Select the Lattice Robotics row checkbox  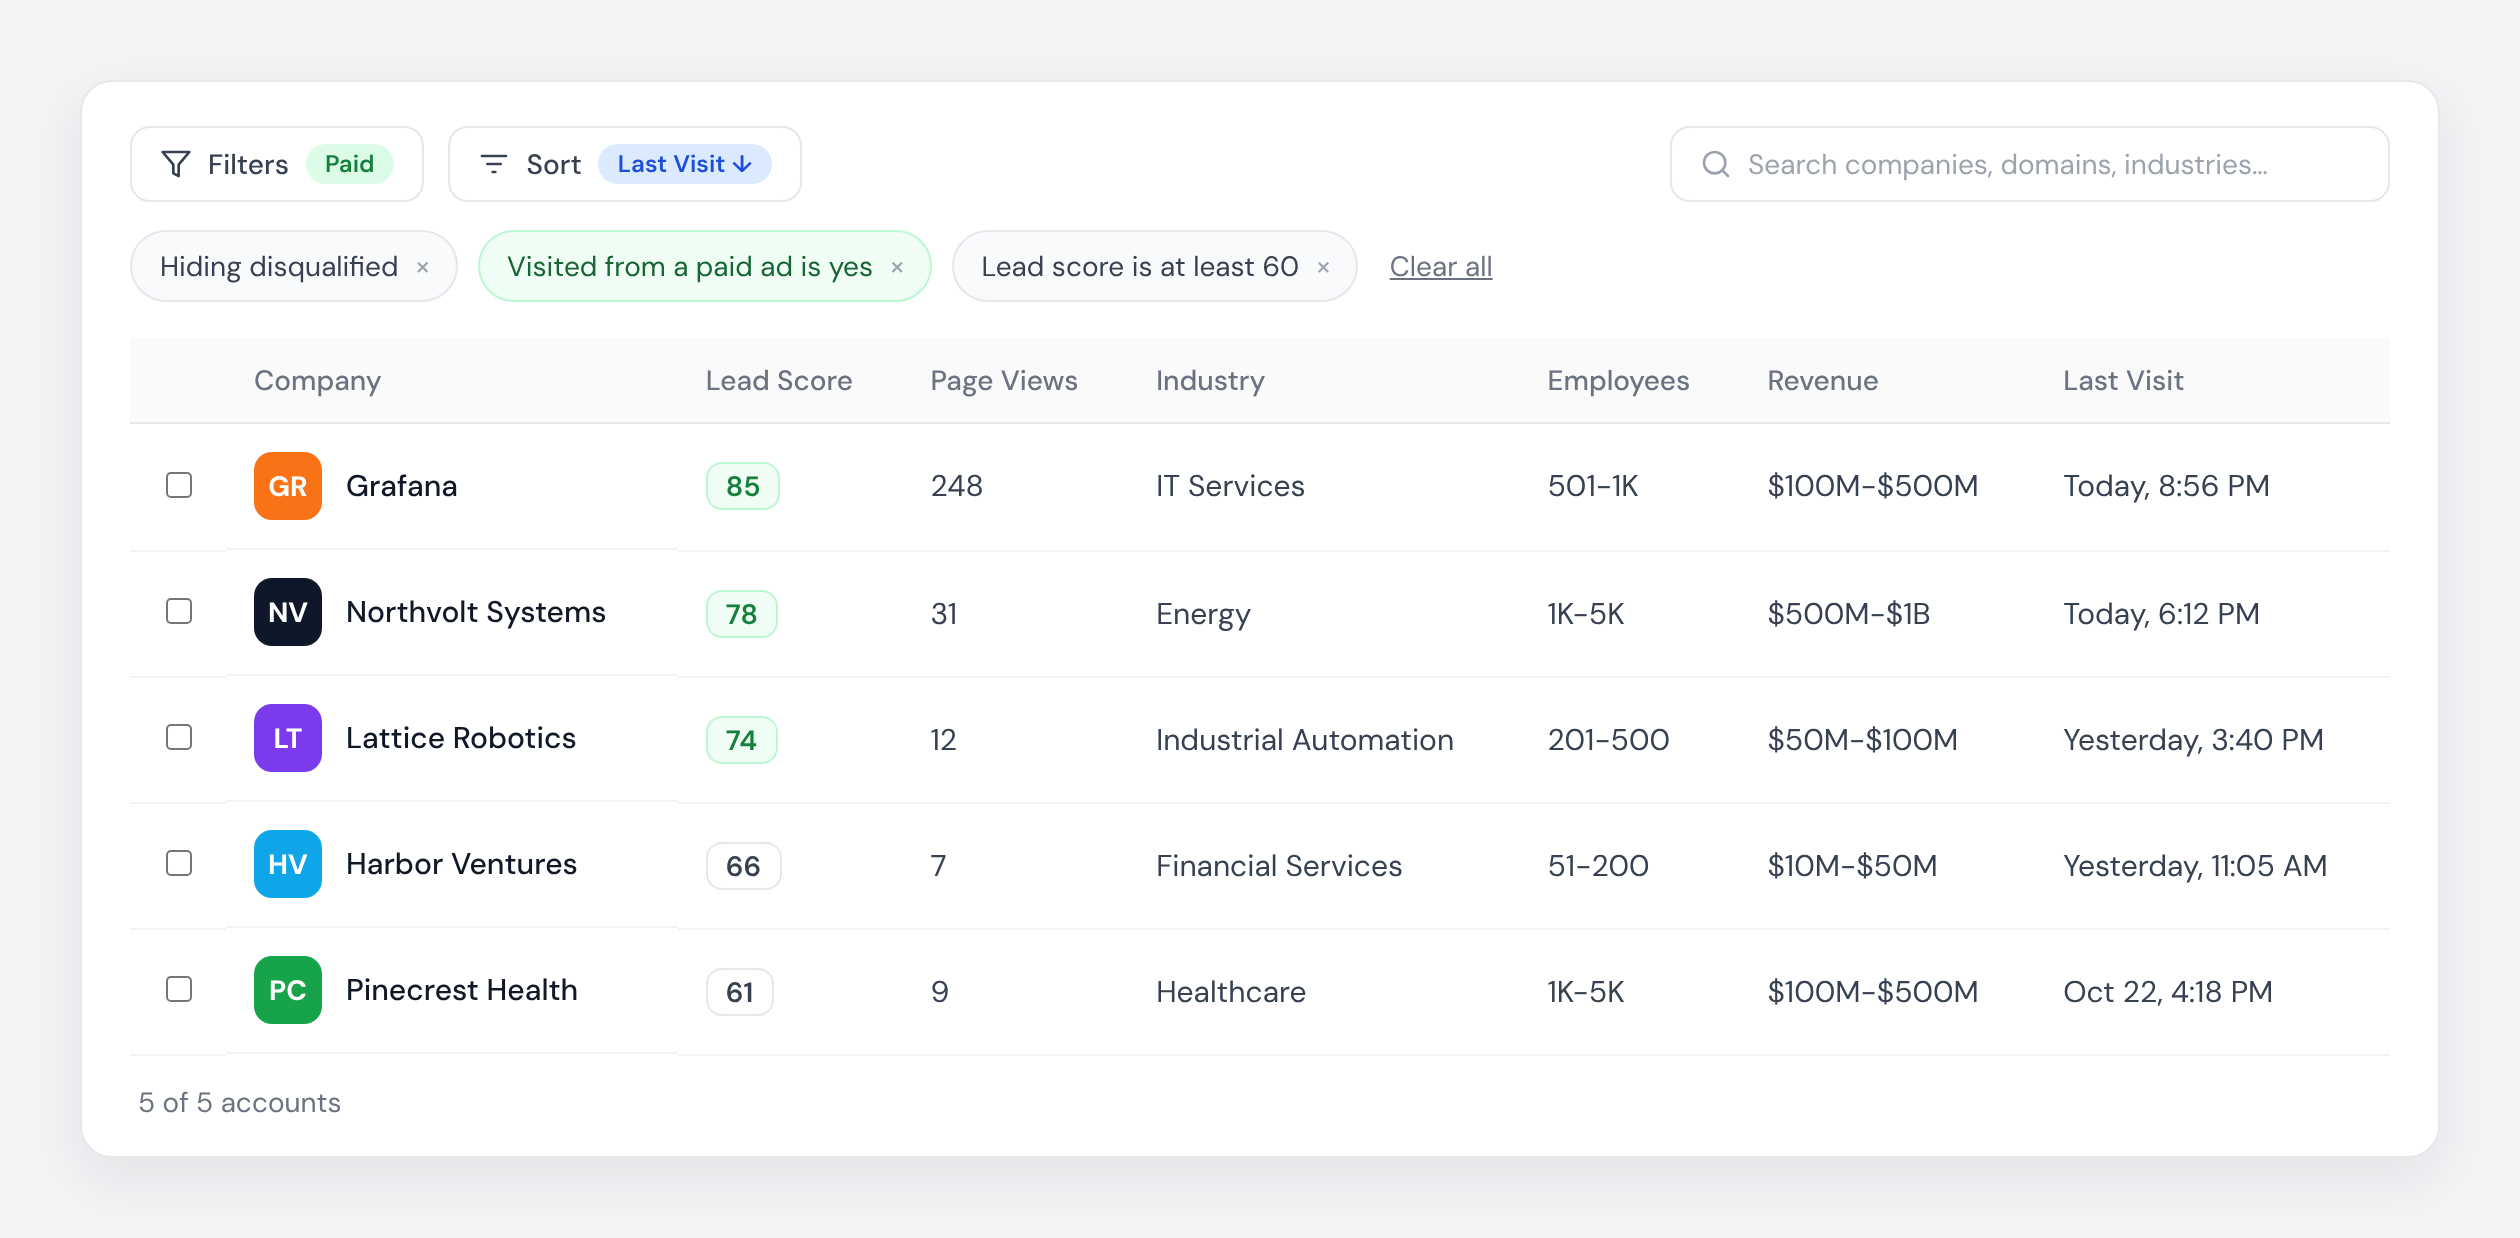click(x=179, y=737)
